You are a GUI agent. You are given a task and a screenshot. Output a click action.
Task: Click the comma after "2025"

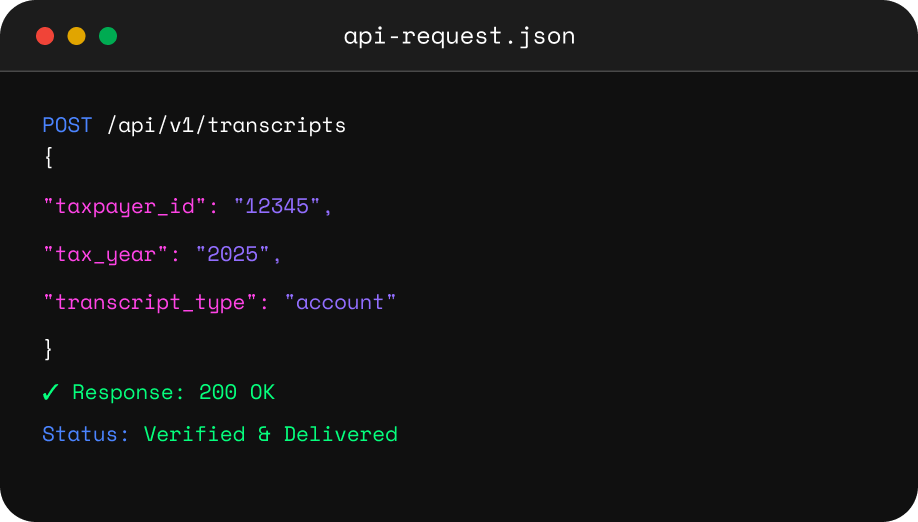tap(277, 258)
